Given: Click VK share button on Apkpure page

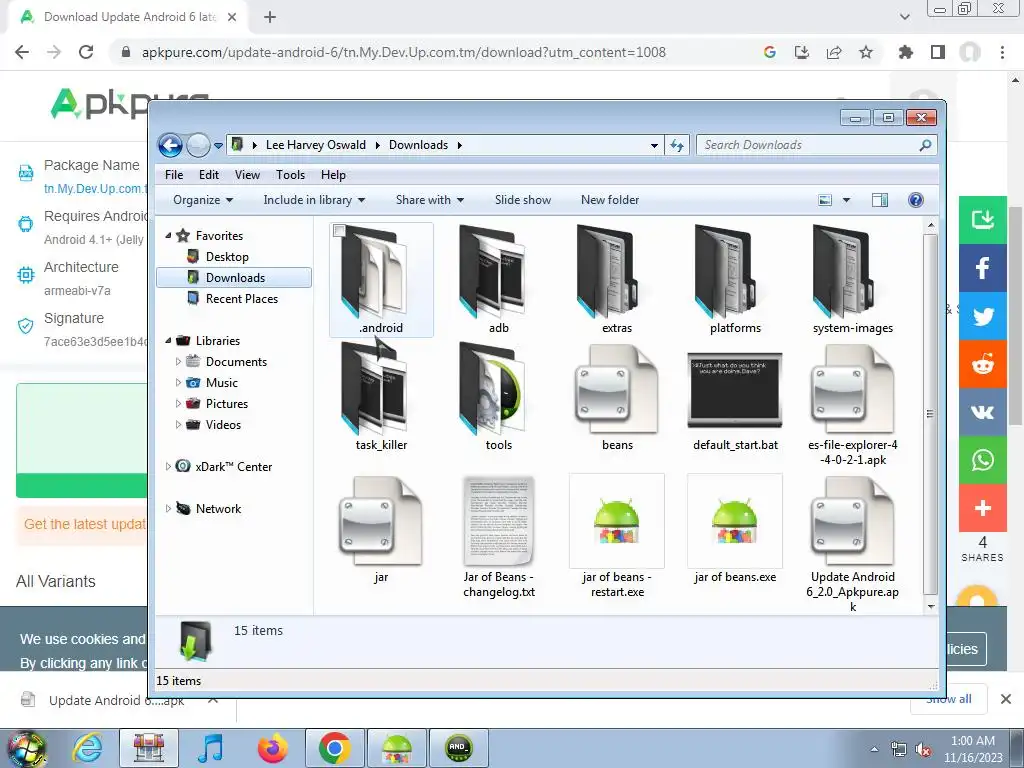Looking at the screenshot, I should tap(982, 412).
